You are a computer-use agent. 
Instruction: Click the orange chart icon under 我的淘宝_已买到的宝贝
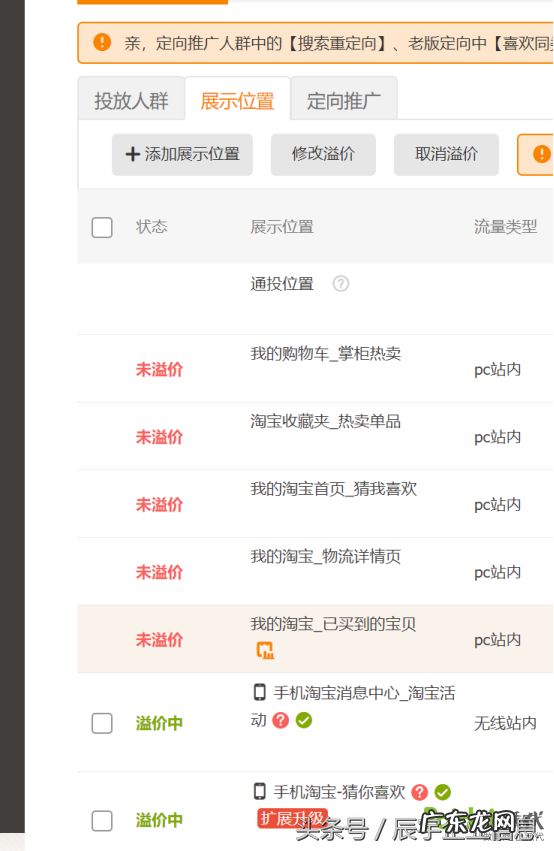coord(265,650)
